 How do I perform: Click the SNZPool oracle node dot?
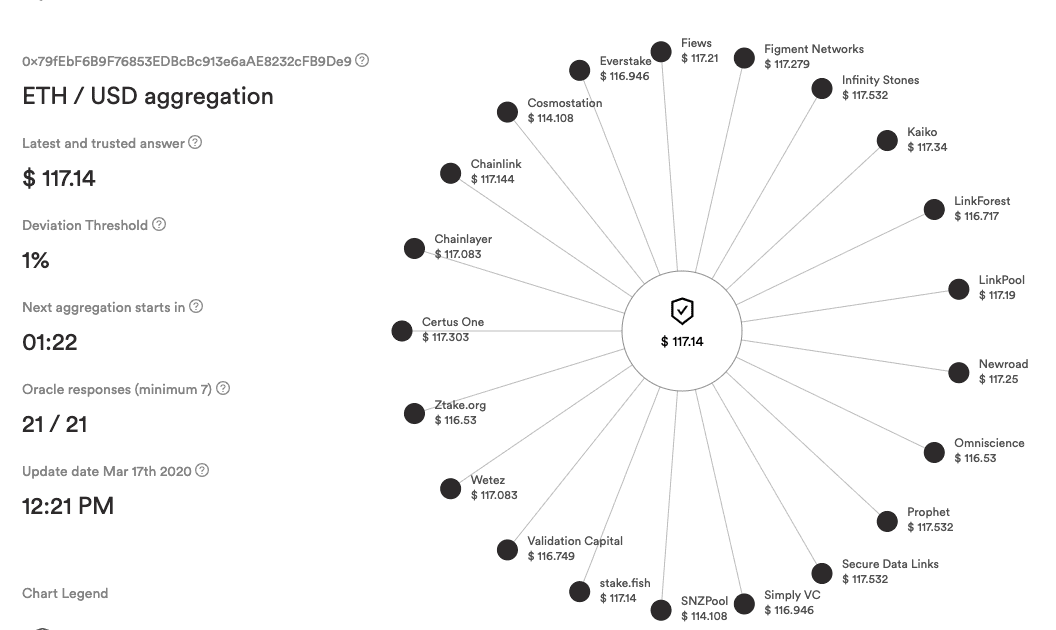pos(661,610)
